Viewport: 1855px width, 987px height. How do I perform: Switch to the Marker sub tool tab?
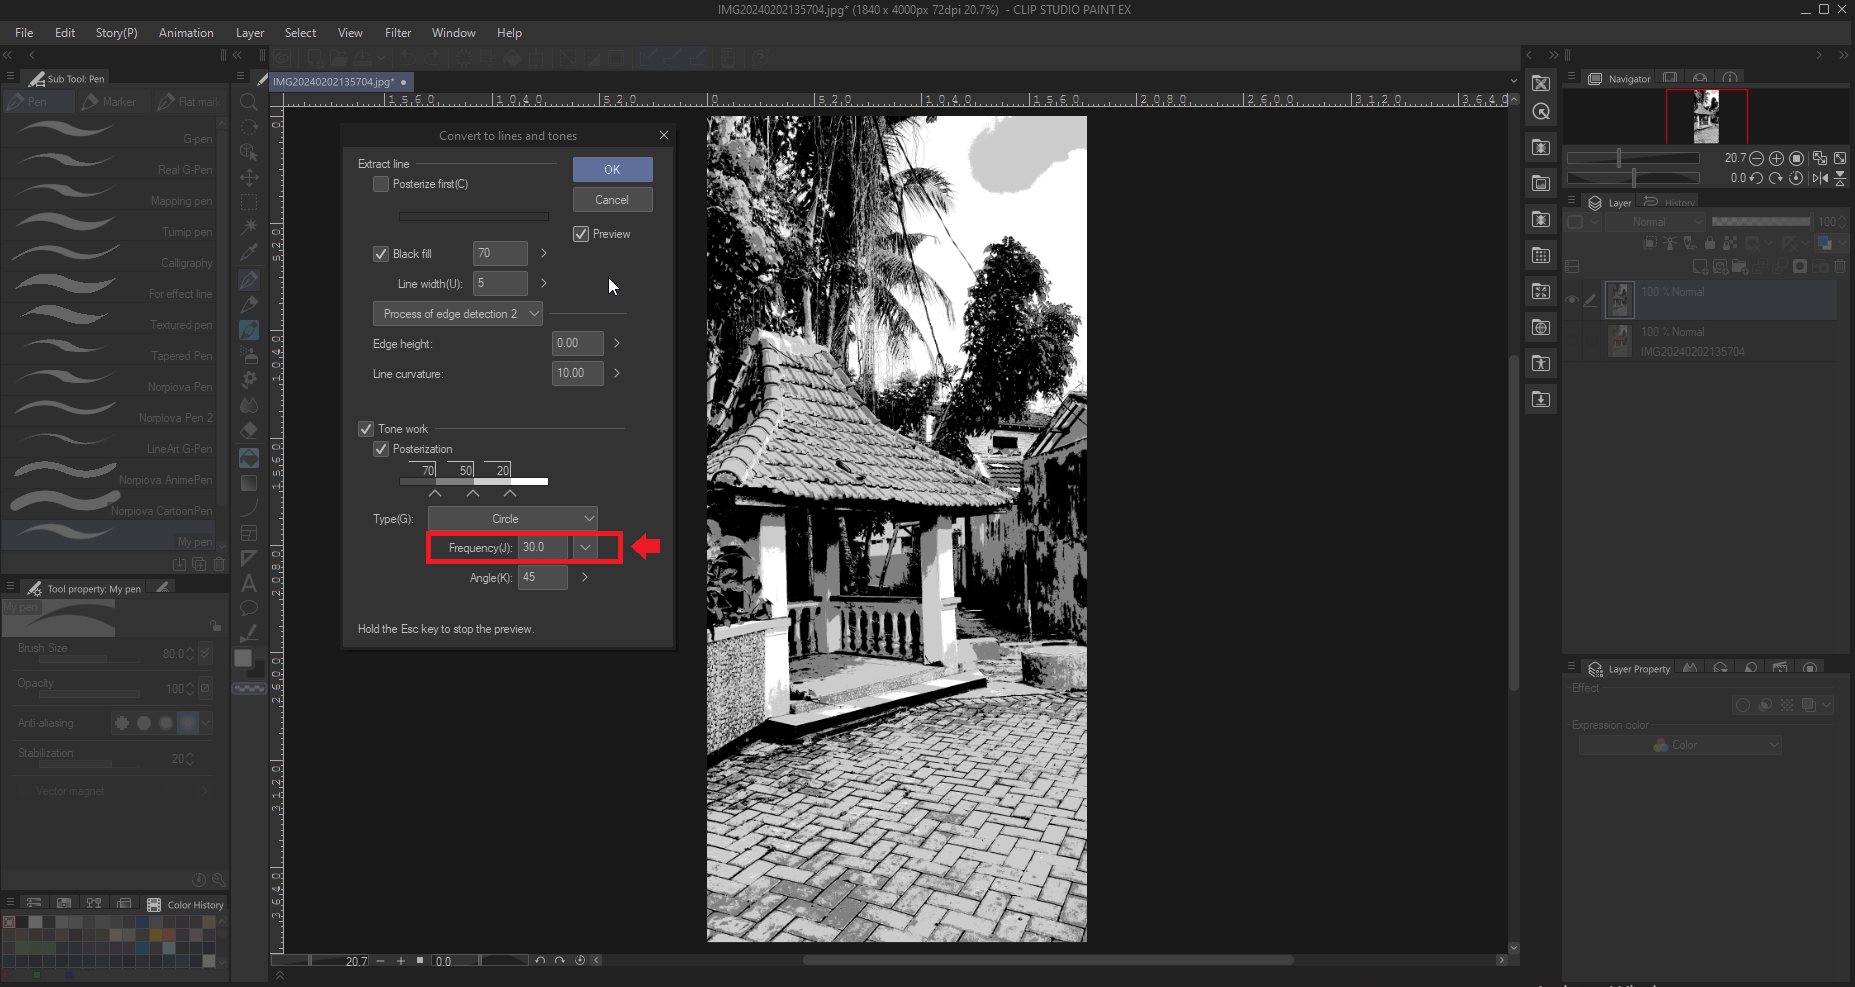click(x=110, y=102)
